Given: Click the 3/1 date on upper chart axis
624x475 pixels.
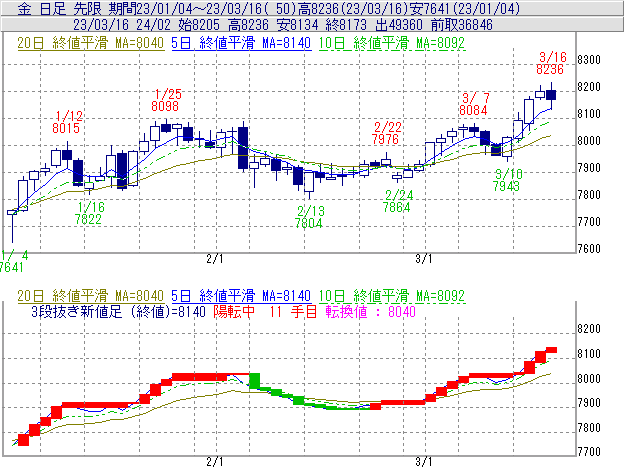Looking at the screenshot, I should point(424,259).
